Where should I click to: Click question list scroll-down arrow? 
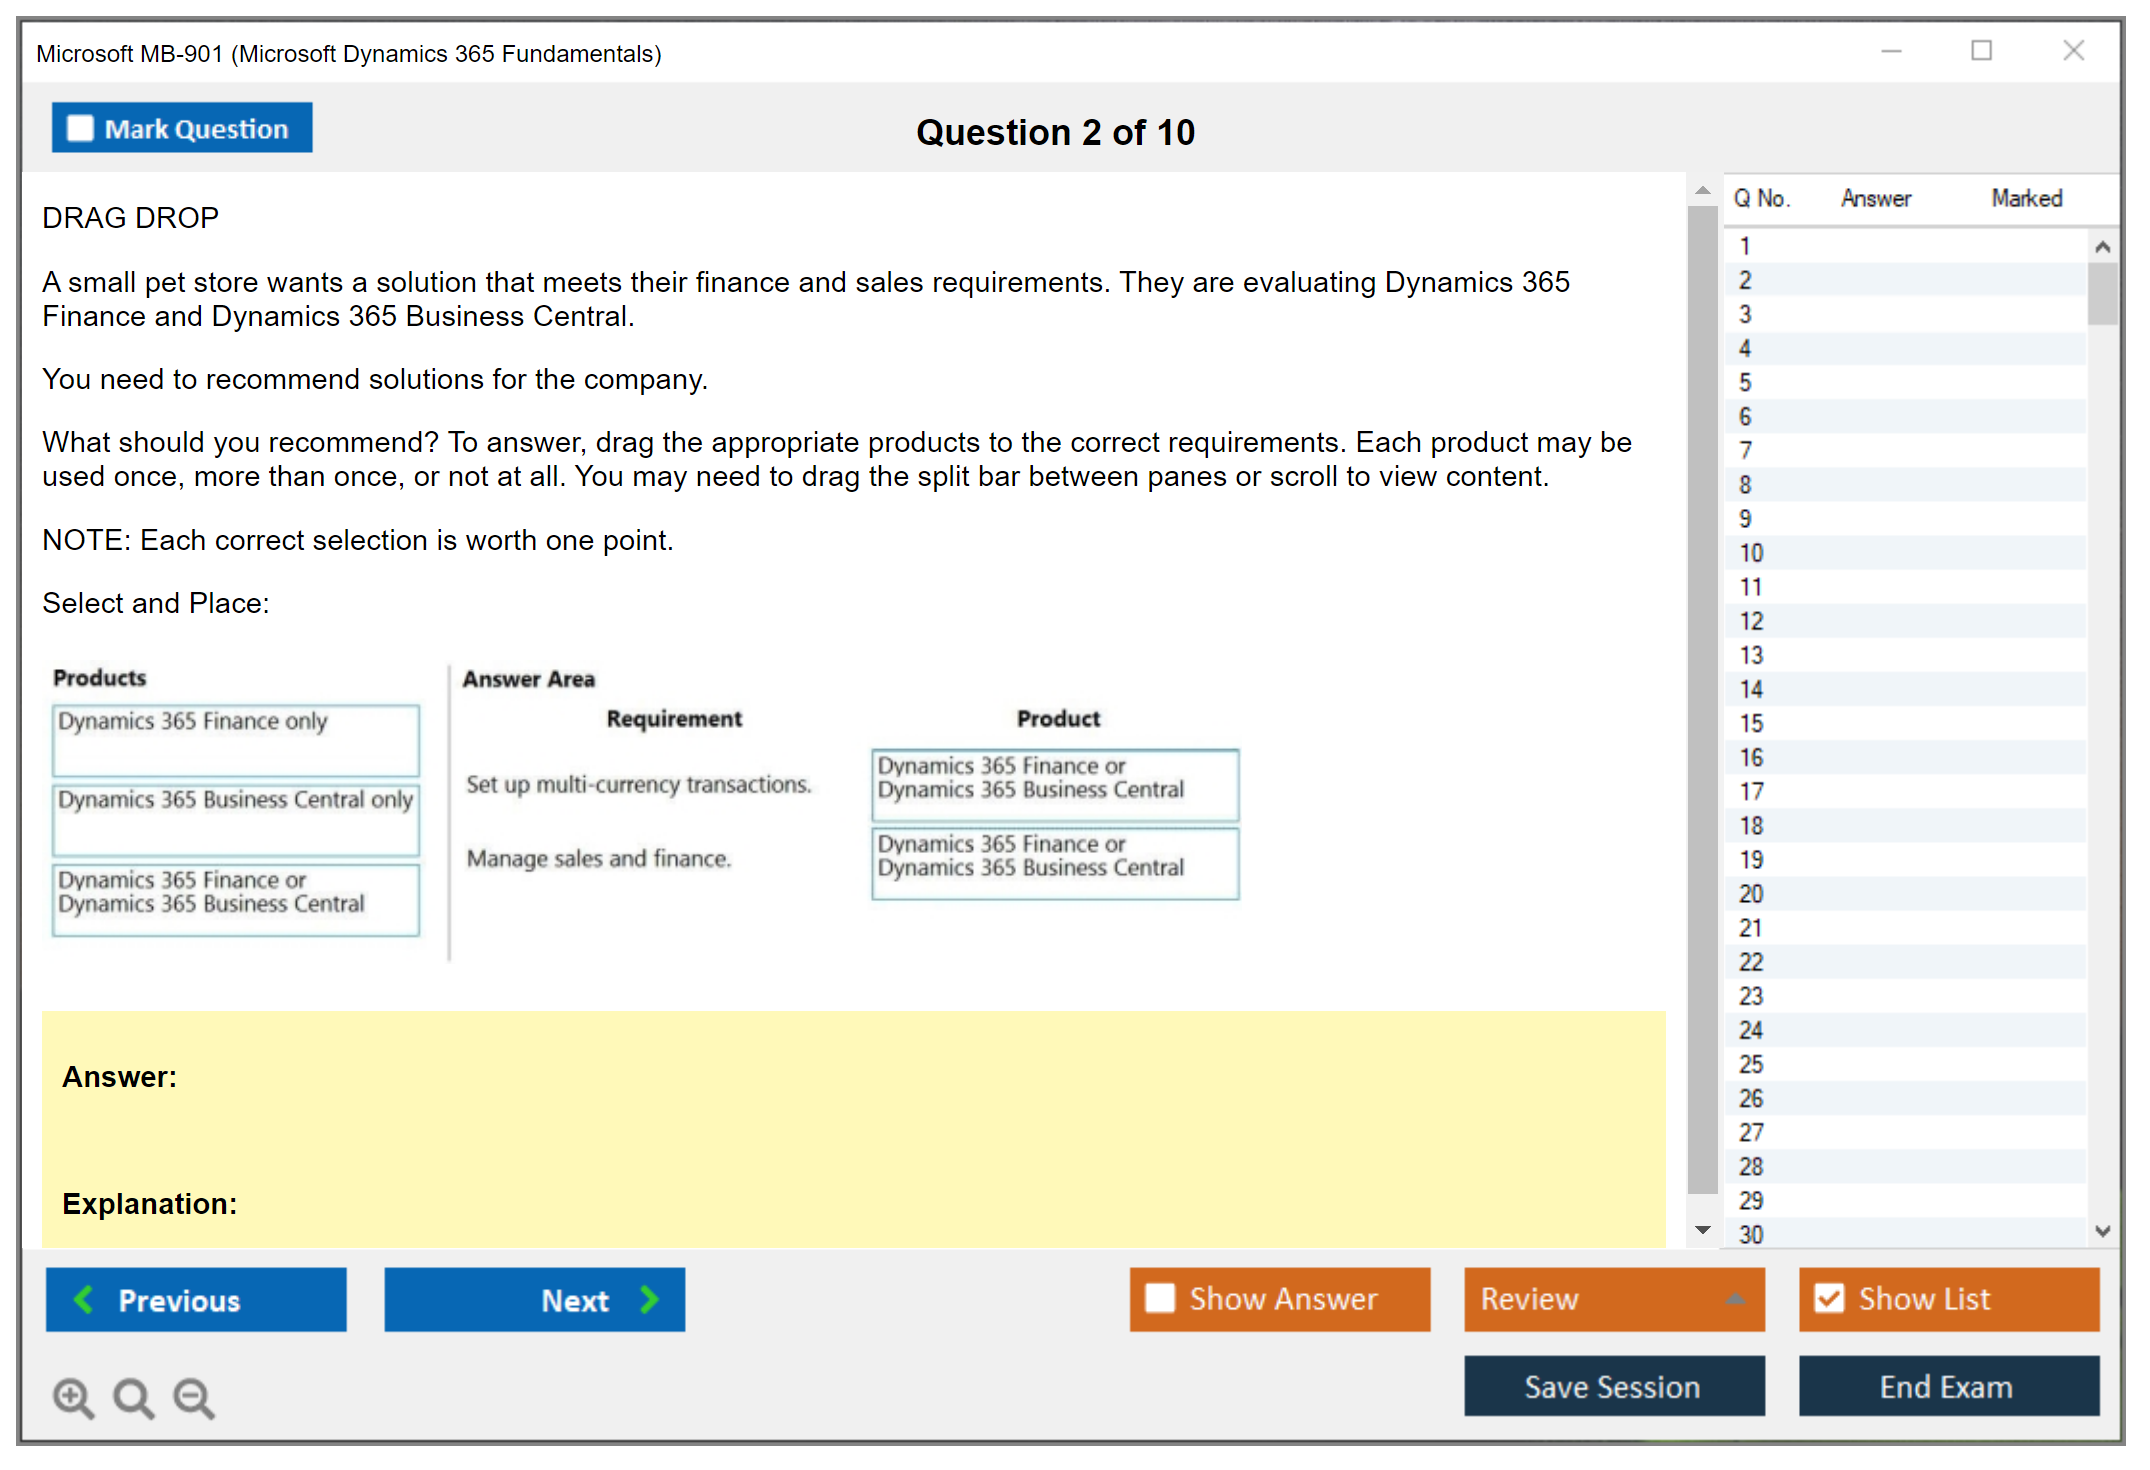tap(2102, 1231)
